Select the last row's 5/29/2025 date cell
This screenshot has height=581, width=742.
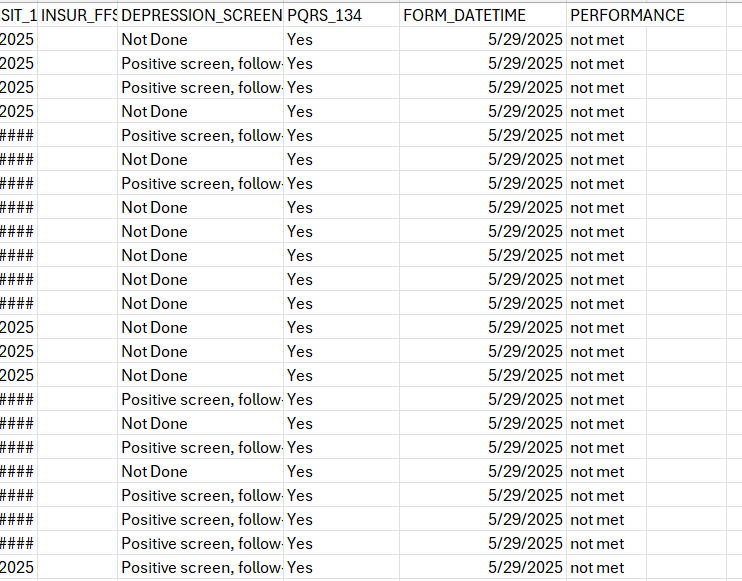click(483, 568)
